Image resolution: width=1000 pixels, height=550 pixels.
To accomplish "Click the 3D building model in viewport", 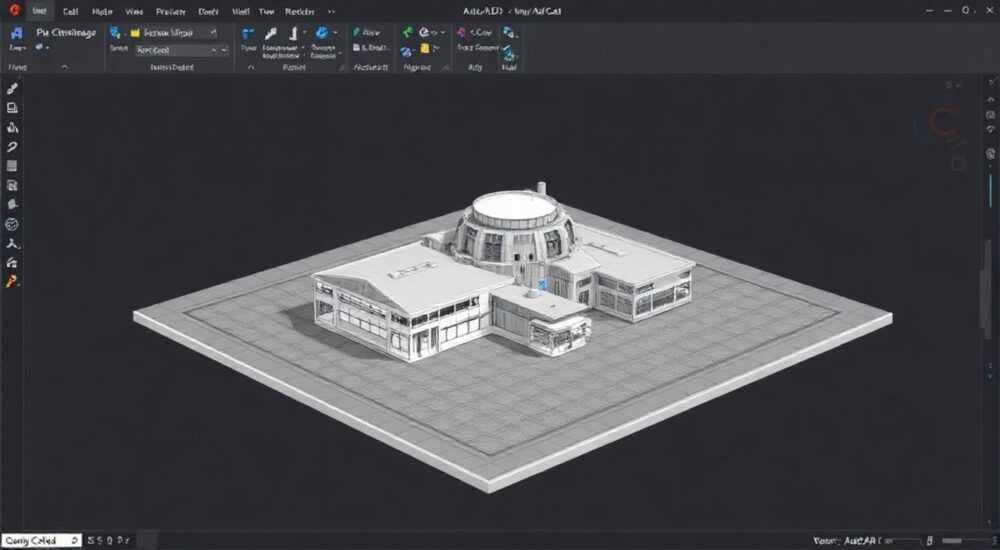I will 503,274.
